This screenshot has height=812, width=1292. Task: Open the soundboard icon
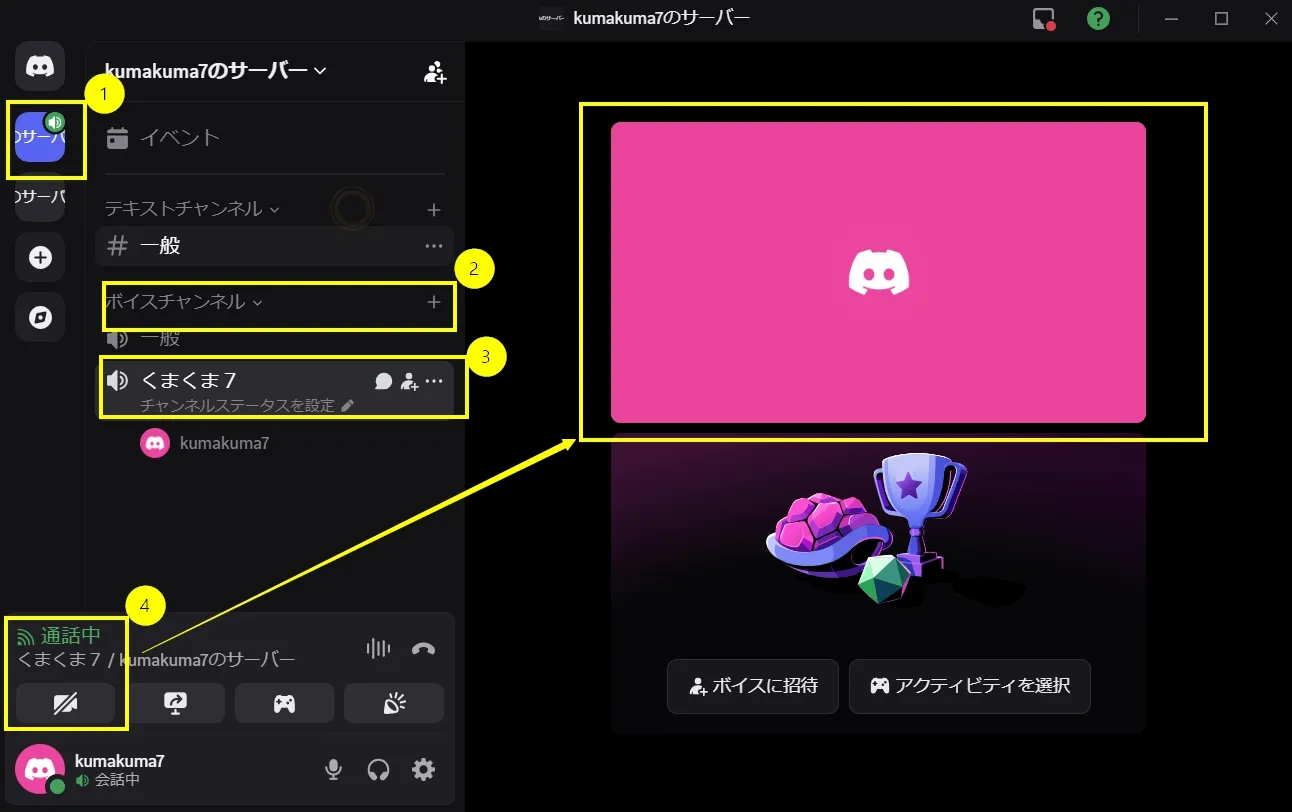click(x=393, y=703)
